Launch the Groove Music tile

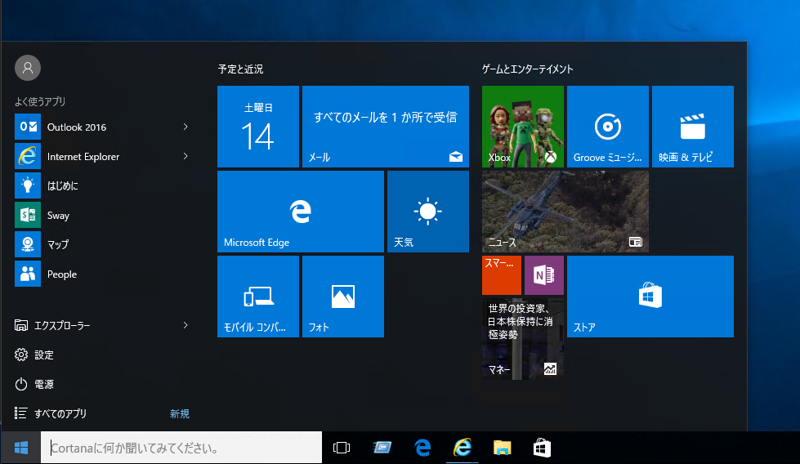pyautogui.click(x=607, y=126)
